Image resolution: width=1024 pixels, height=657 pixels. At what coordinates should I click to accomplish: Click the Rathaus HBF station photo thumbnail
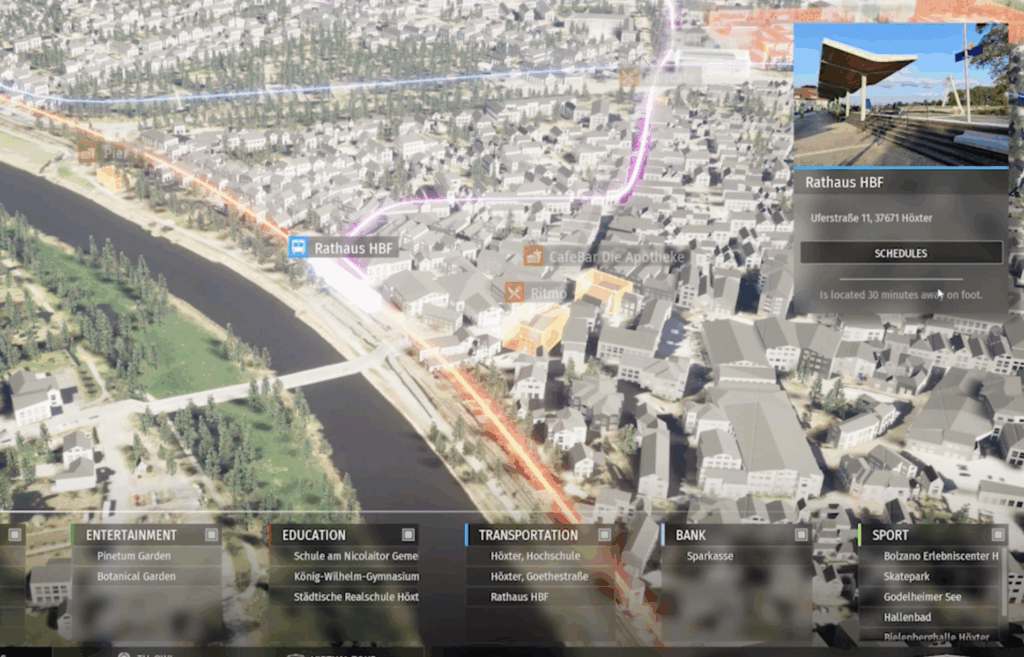tap(900, 95)
